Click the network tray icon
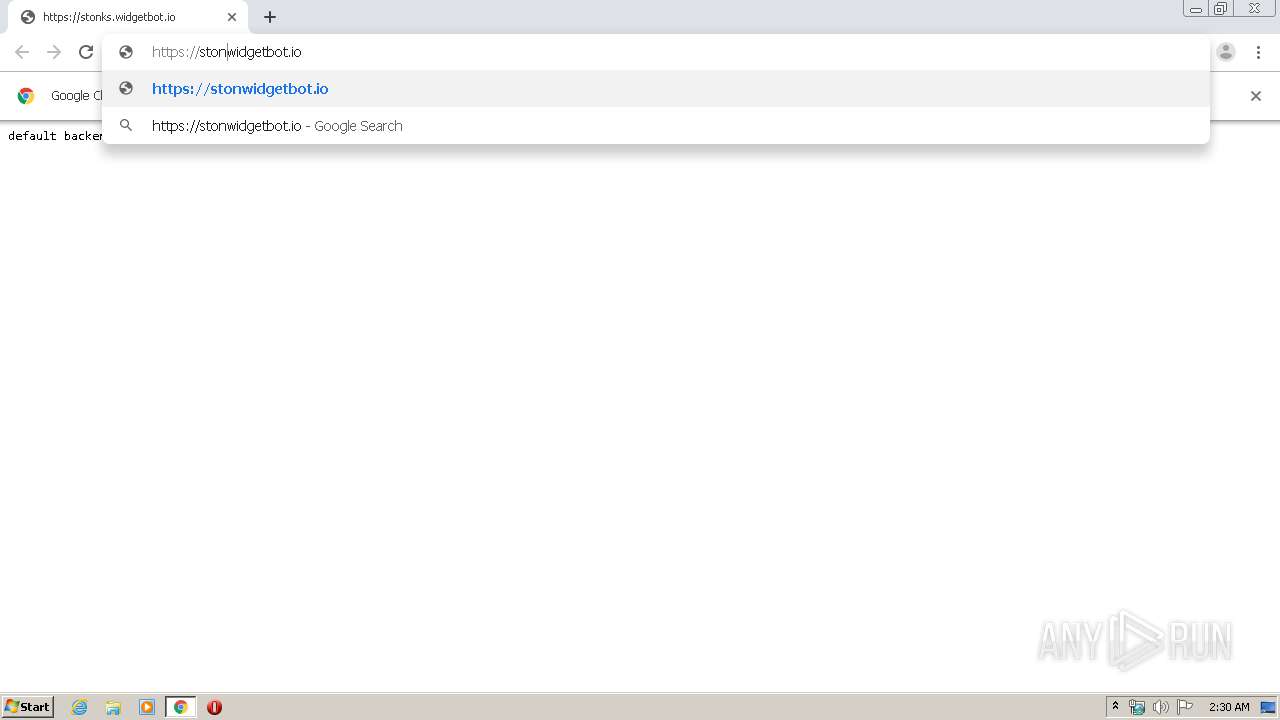This screenshot has height=720, width=1280. point(1137,707)
